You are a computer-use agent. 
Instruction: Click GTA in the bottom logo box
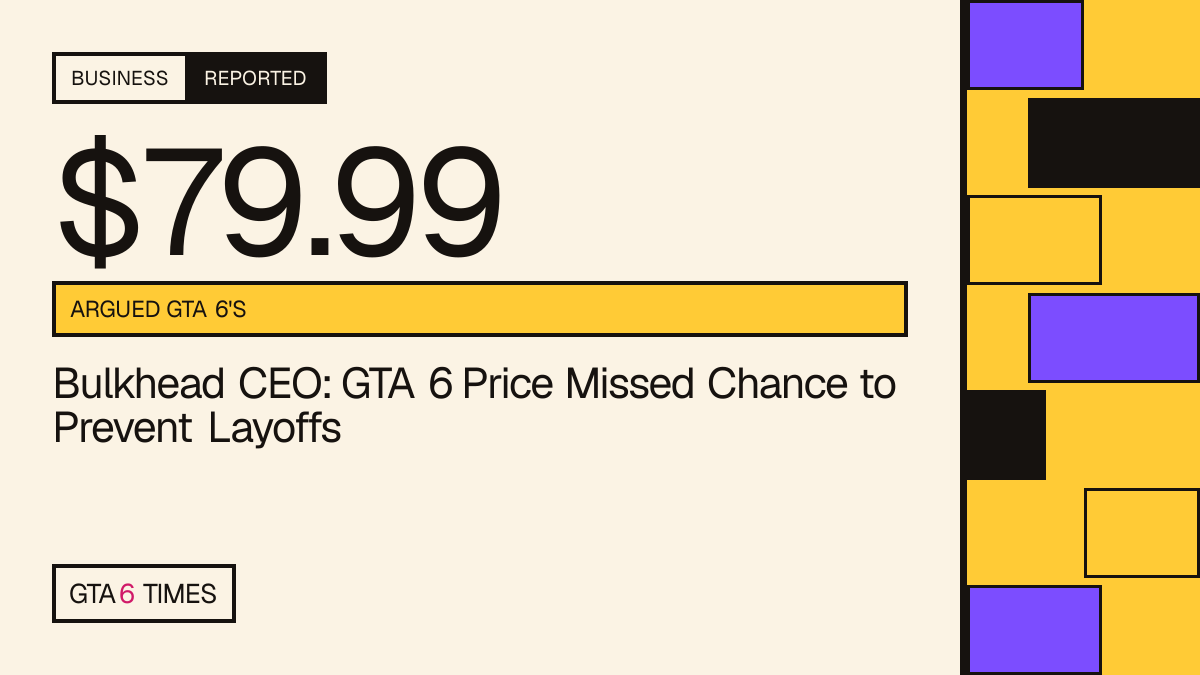[x=92, y=594]
